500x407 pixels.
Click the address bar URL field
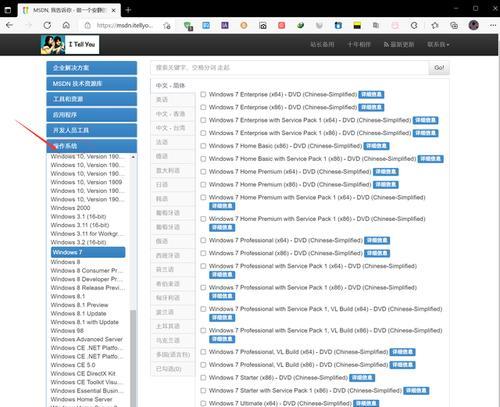(x=125, y=25)
